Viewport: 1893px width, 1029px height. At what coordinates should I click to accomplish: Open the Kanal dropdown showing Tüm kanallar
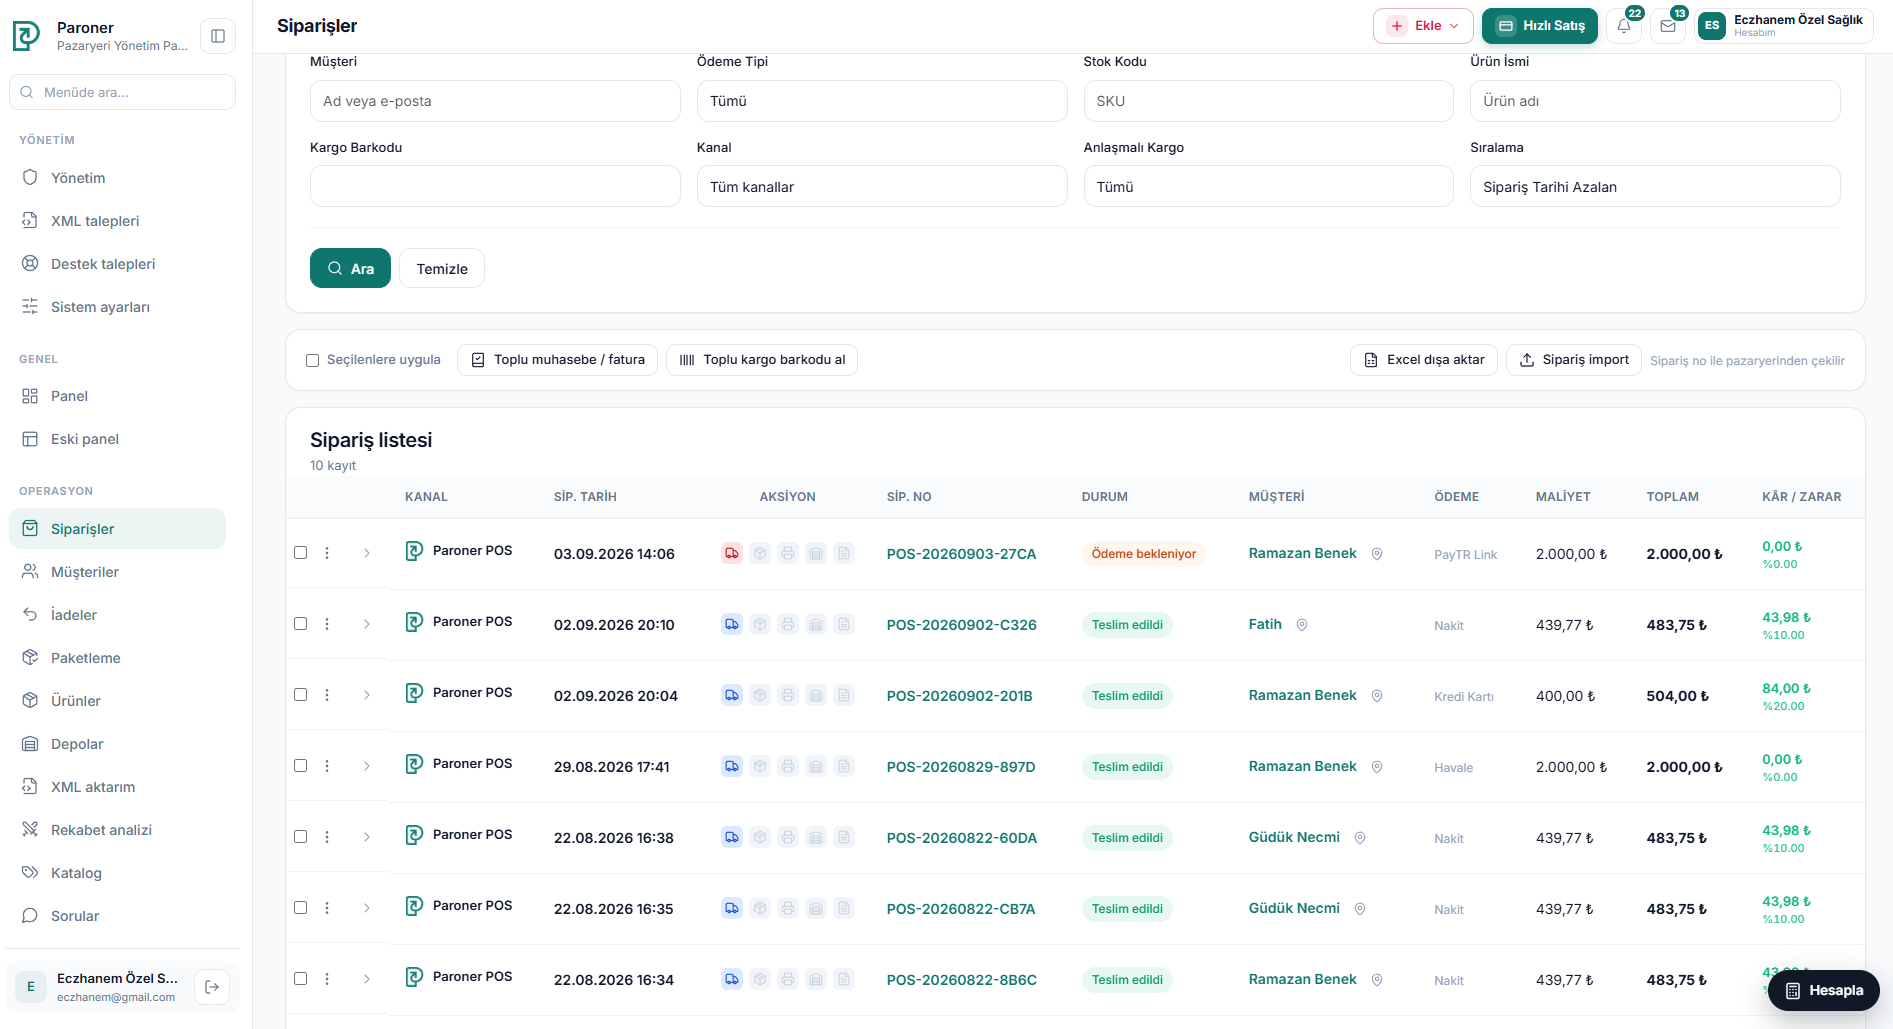(x=882, y=187)
